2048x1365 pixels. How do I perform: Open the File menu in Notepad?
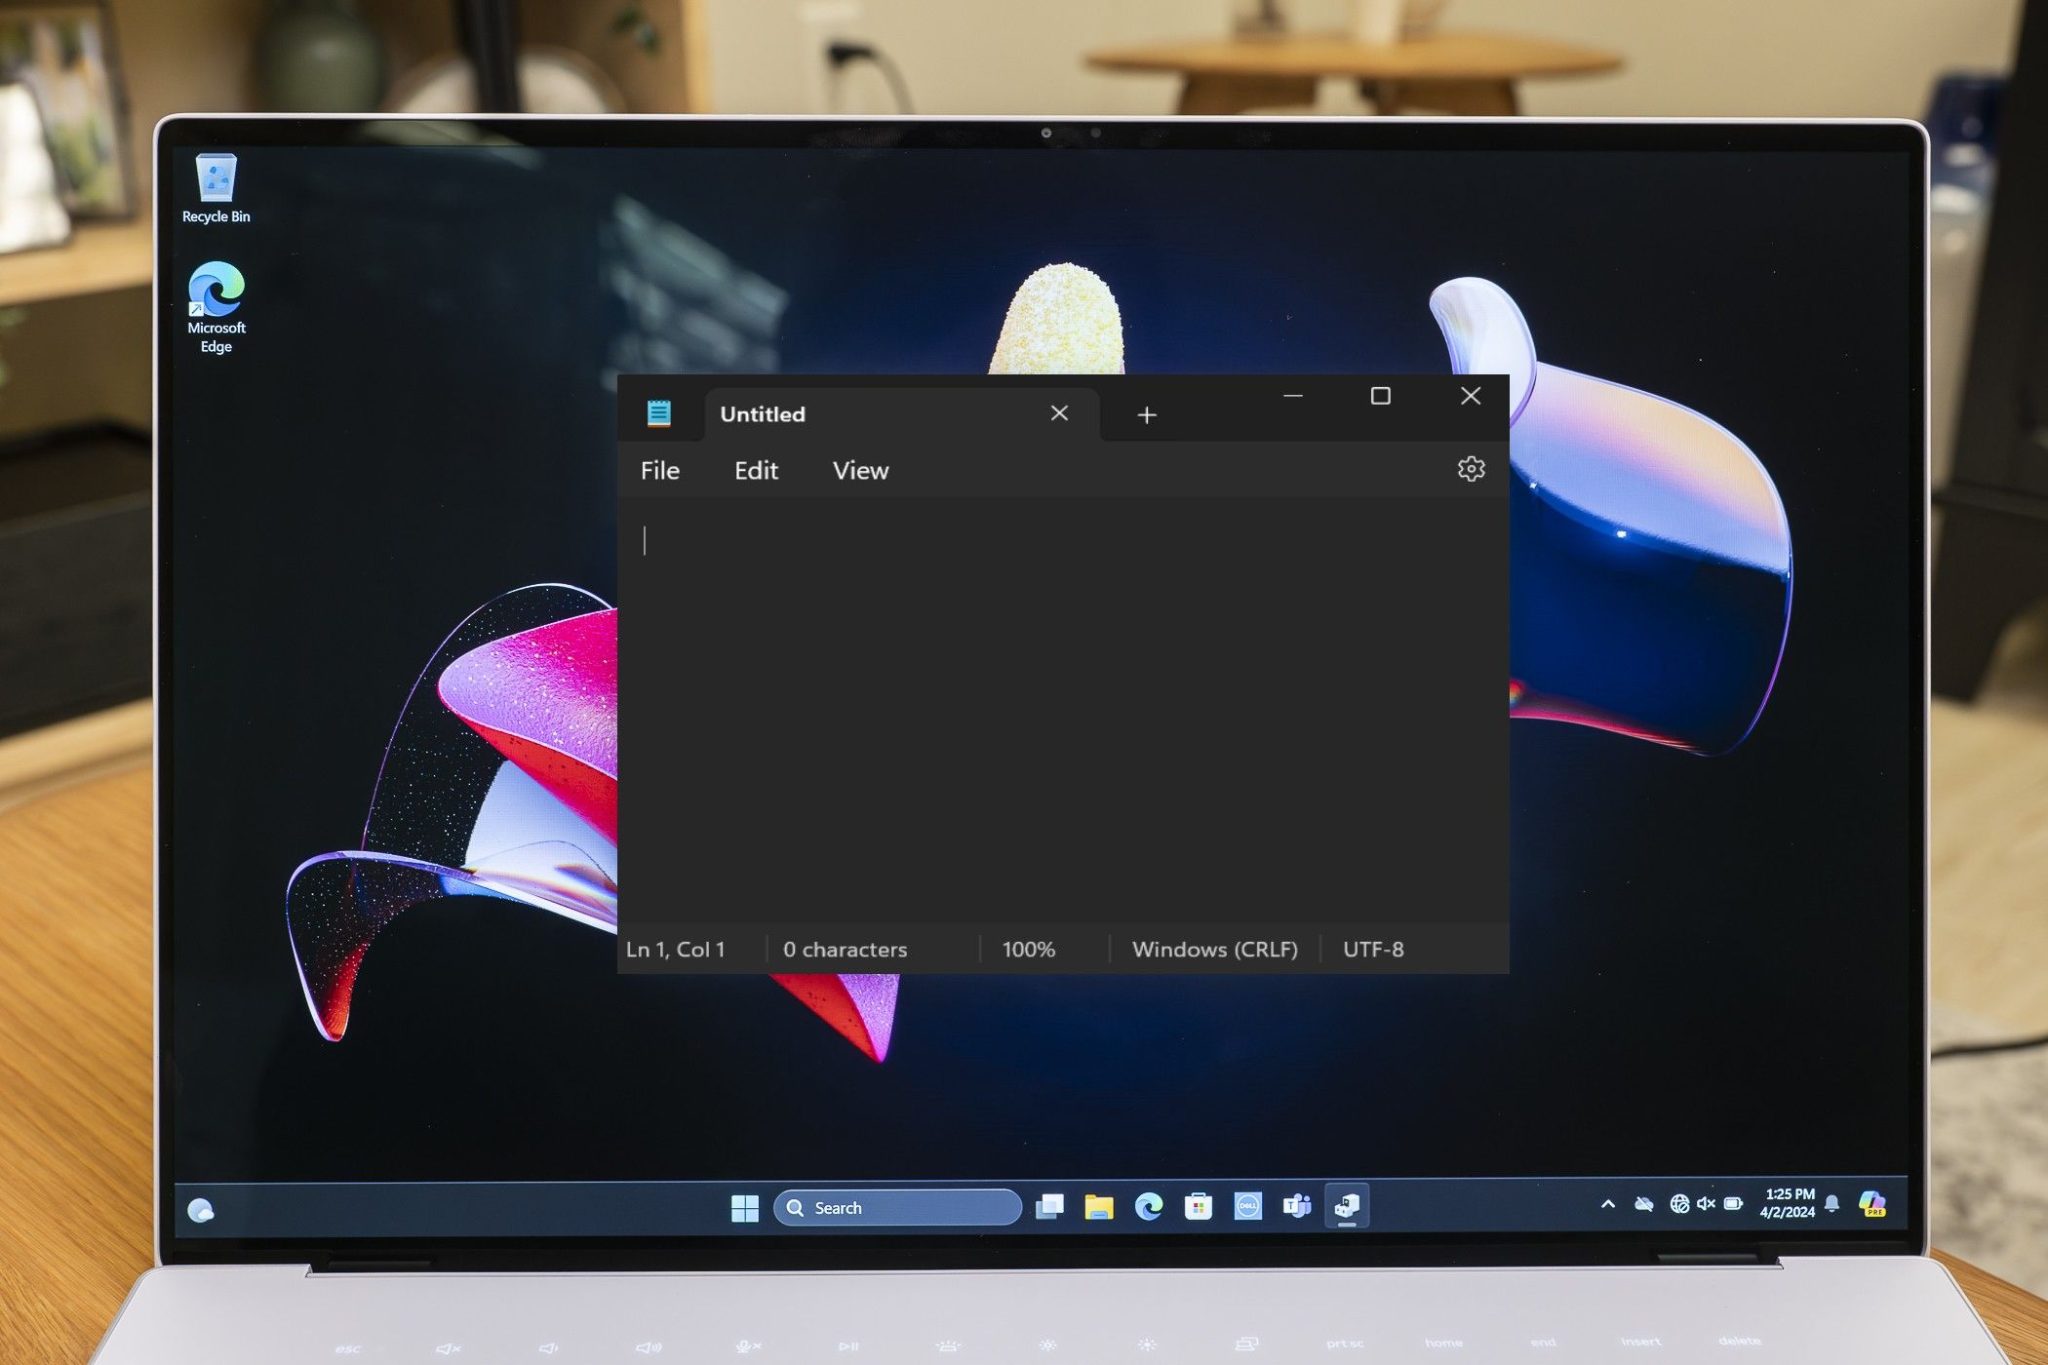661,469
